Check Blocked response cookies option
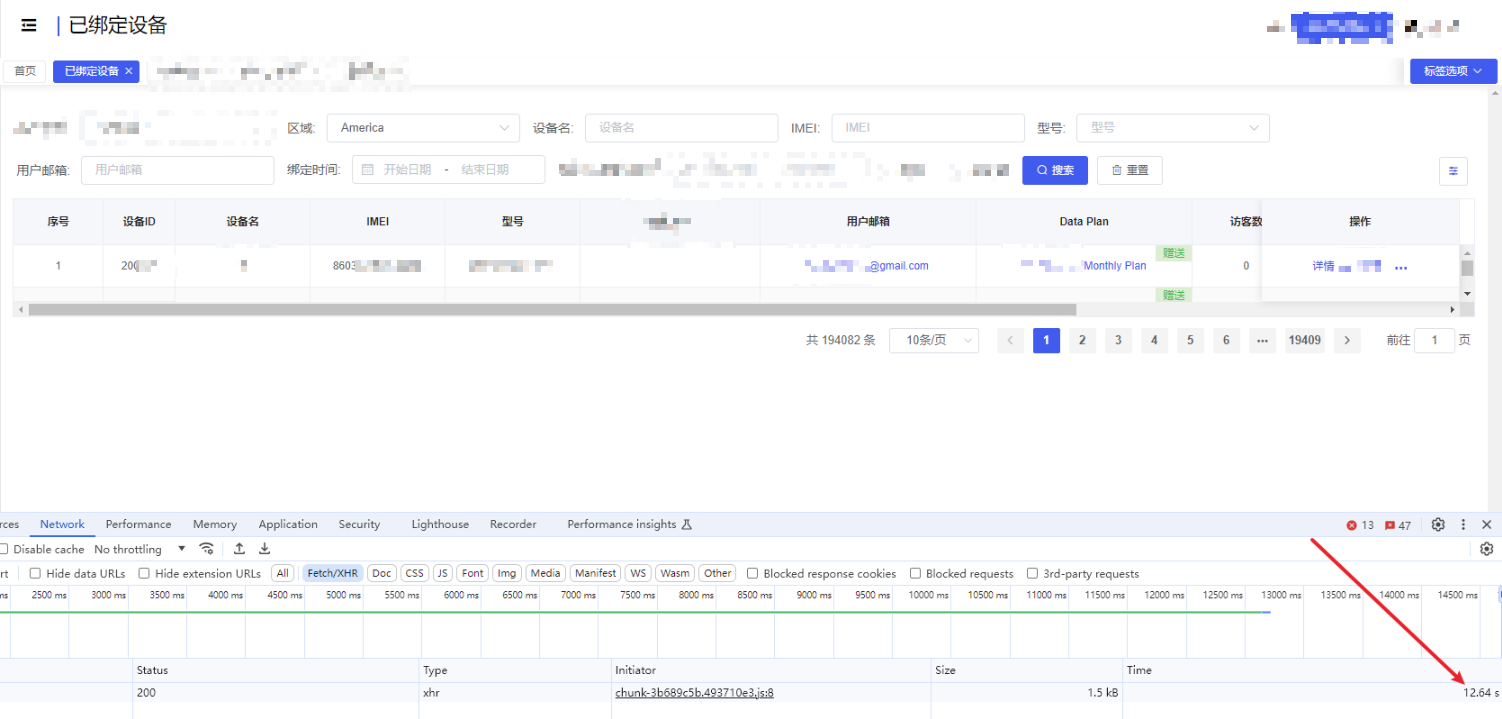Image resolution: width=1502 pixels, height=719 pixels. [752, 574]
